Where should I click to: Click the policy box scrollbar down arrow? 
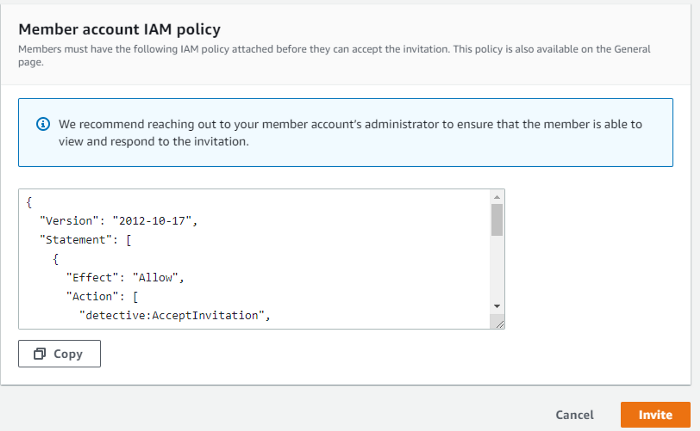497,305
